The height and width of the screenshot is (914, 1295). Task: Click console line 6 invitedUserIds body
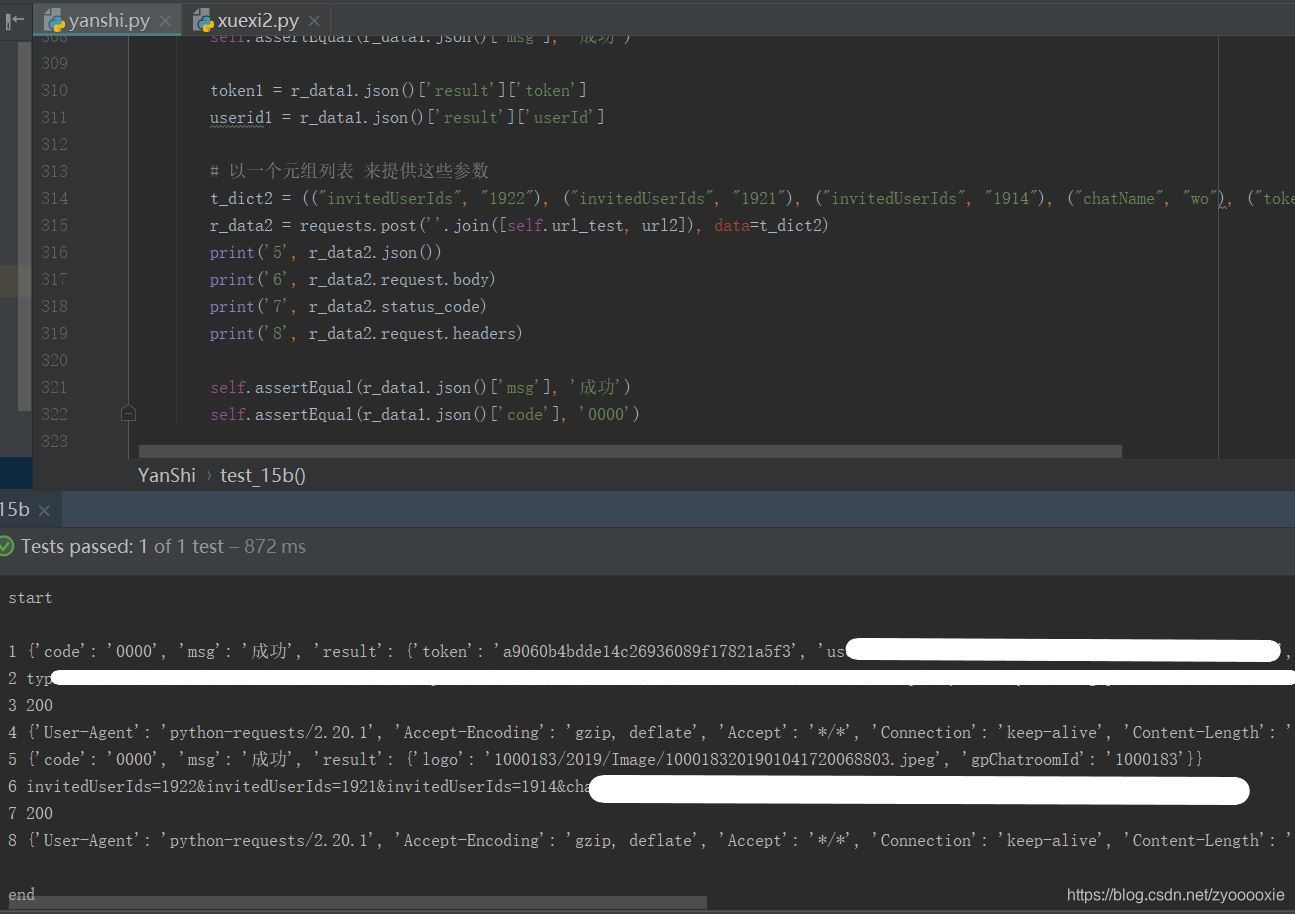pyautogui.click(x=629, y=786)
